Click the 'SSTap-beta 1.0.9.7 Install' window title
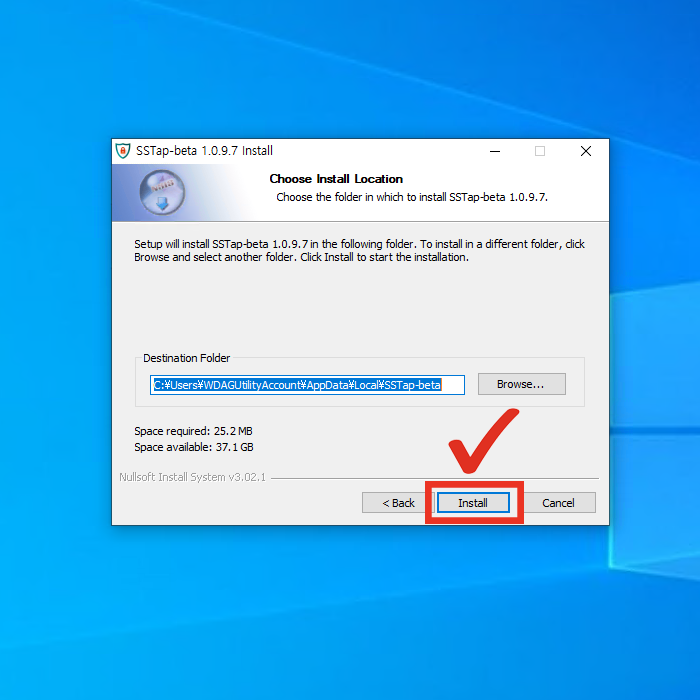The image size is (700, 700). click(204, 151)
